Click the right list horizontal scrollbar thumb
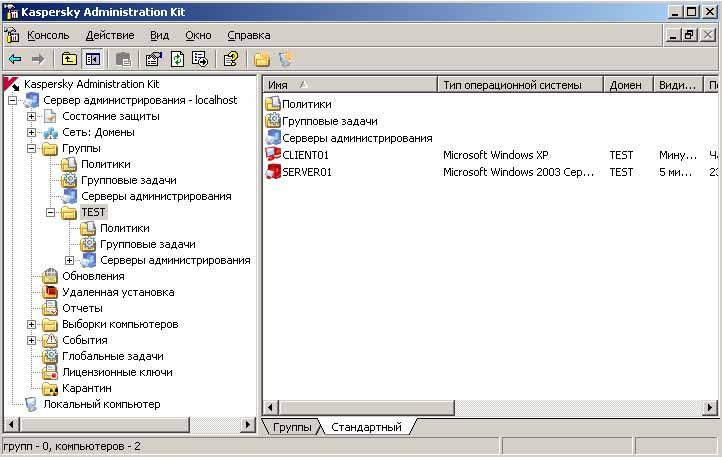Viewport: 722px width, 457px height. point(366,407)
